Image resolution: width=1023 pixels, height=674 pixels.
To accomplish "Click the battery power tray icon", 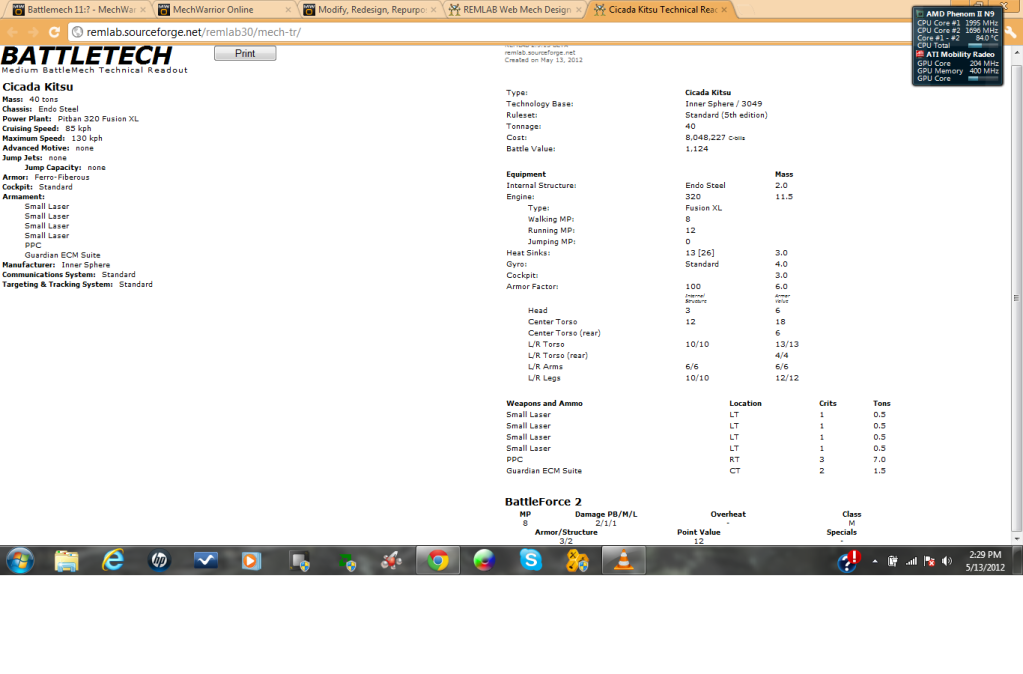I will pos(893,561).
